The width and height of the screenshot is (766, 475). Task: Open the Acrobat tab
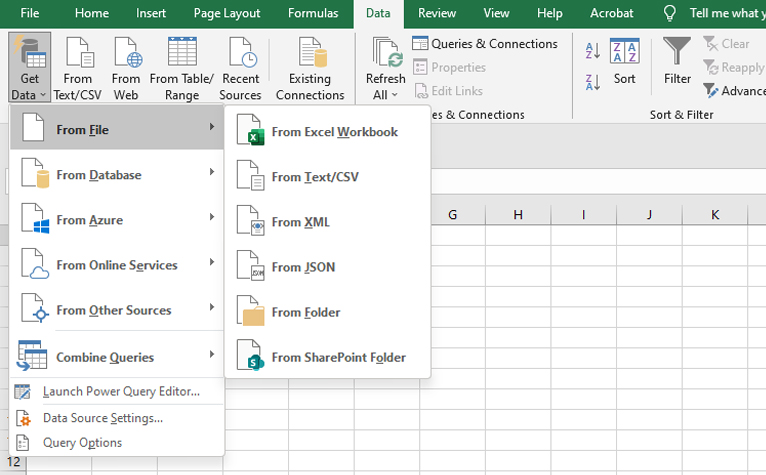pyautogui.click(x=612, y=13)
